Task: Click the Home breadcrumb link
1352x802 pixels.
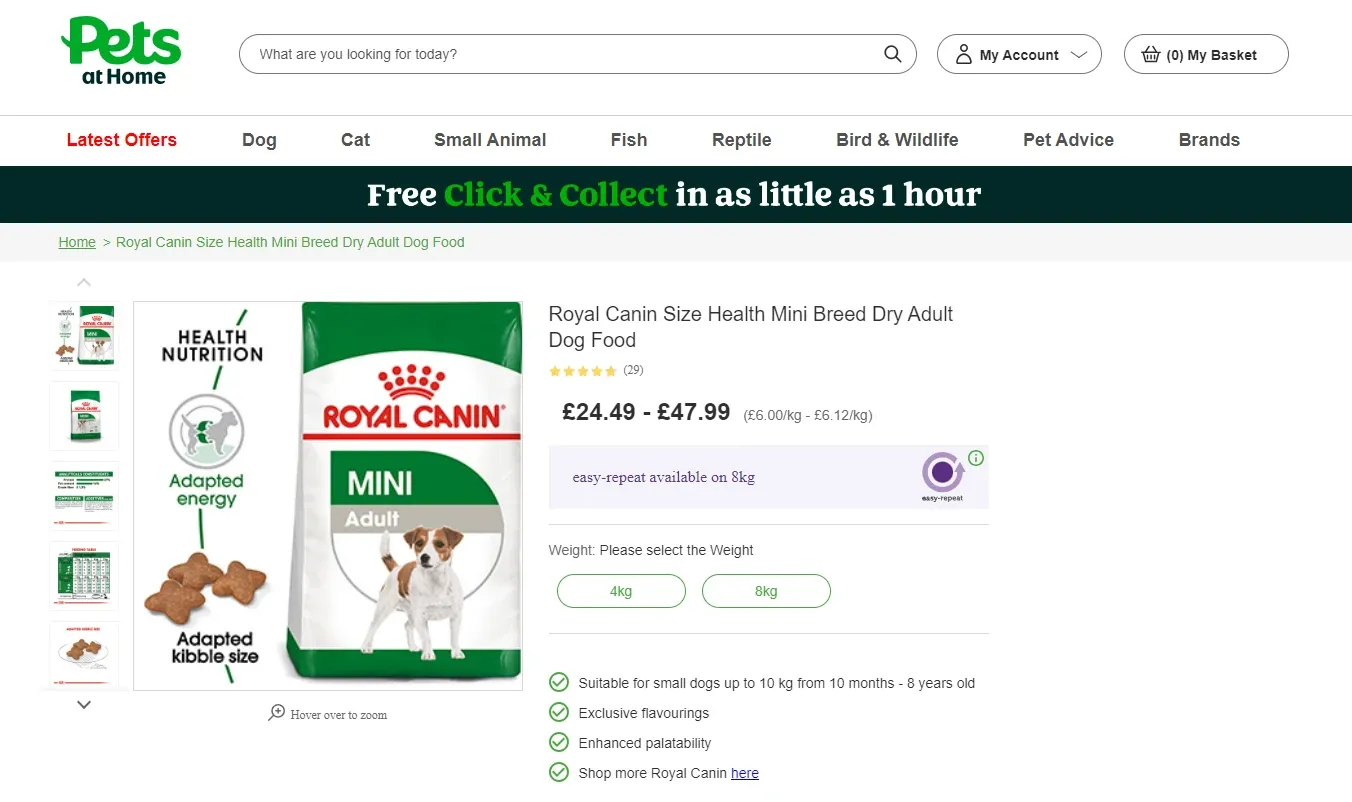Action: click(x=77, y=242)
